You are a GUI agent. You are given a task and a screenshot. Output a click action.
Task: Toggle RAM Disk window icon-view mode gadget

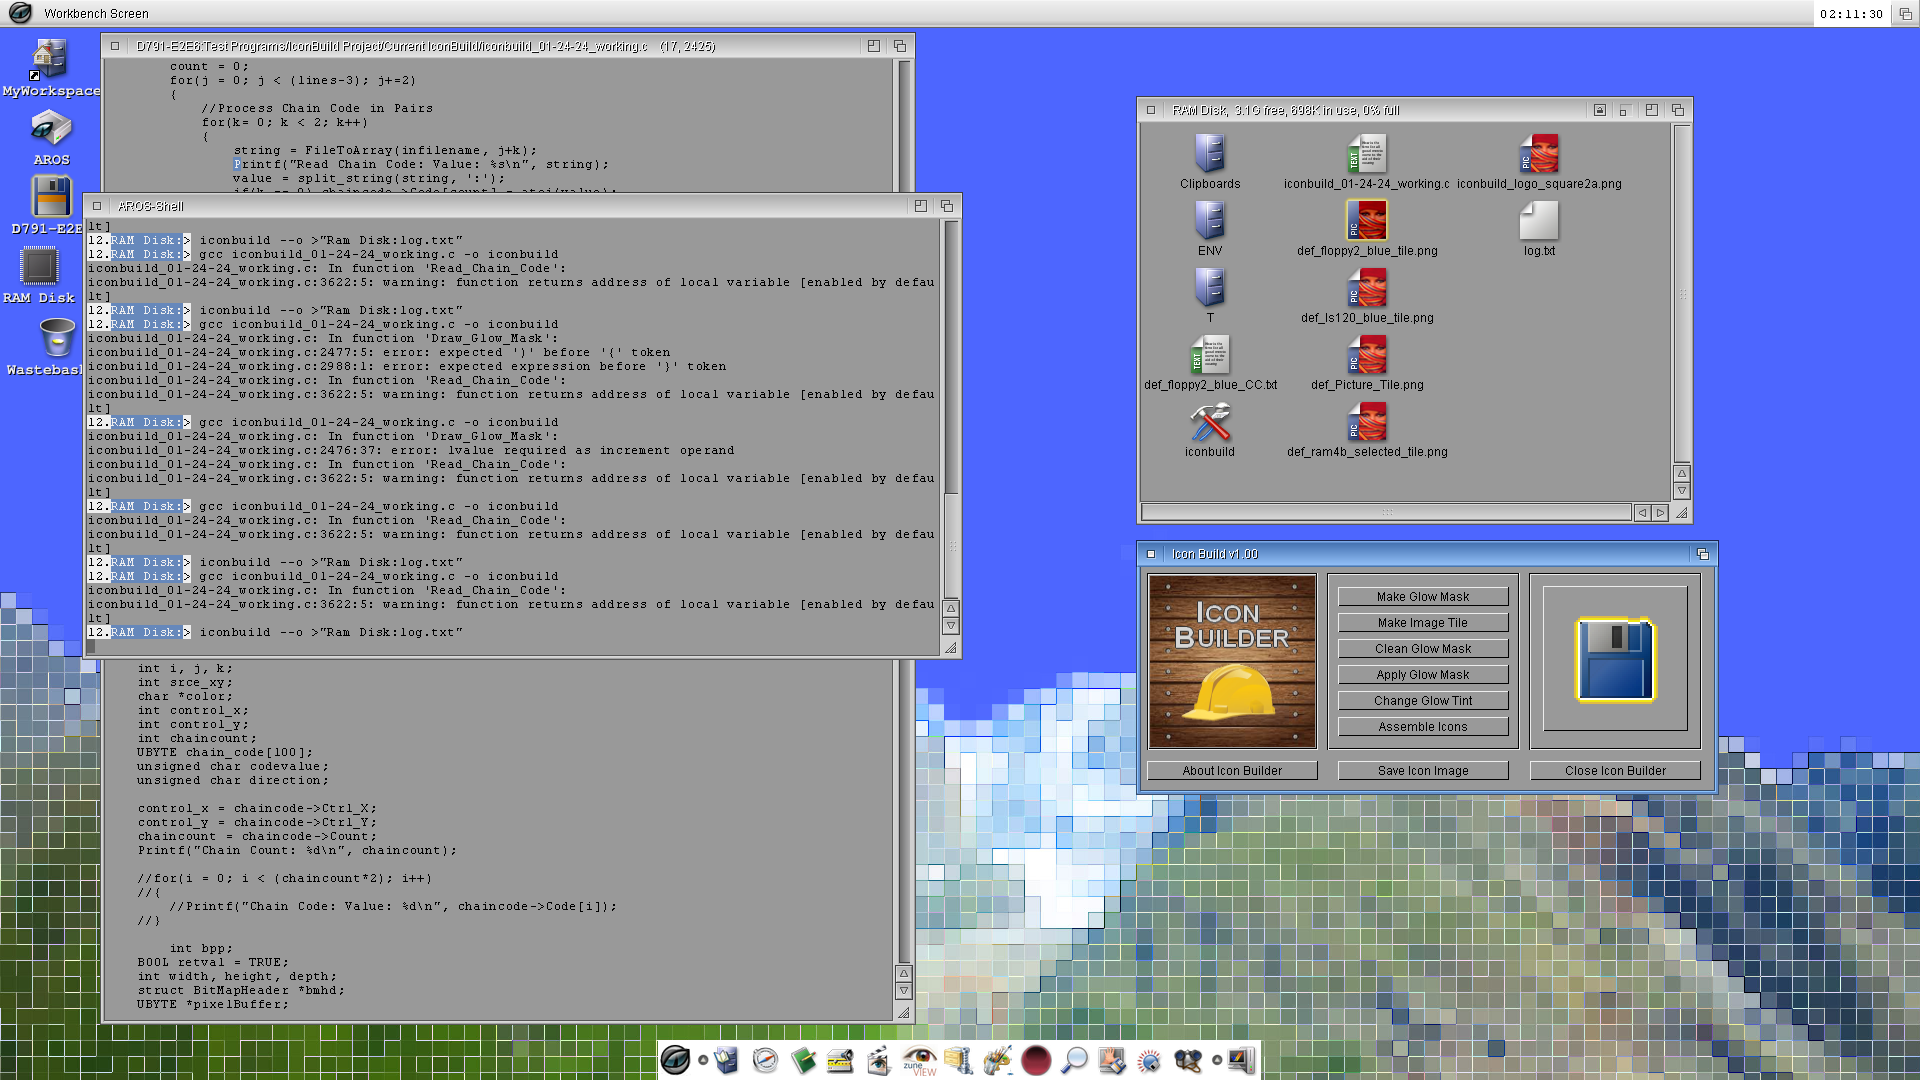[x=1599, y=110]
